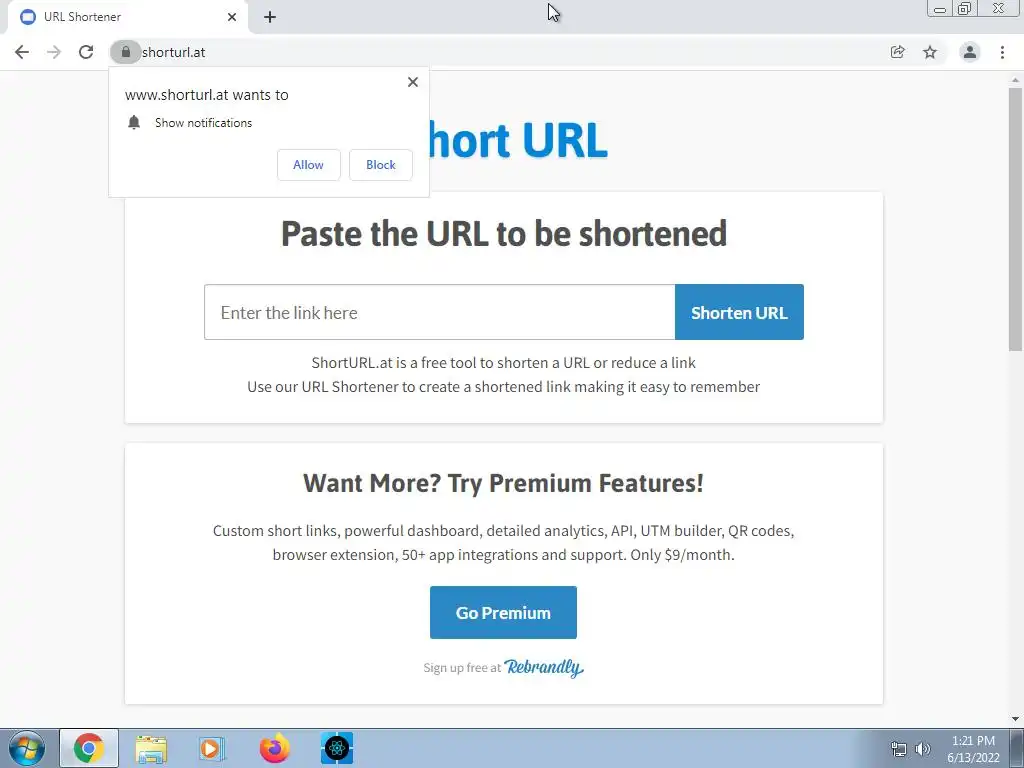Click the scrollbar down arrow
This screenshot has width=1024, height=768.
click(x=1015, y=719)
